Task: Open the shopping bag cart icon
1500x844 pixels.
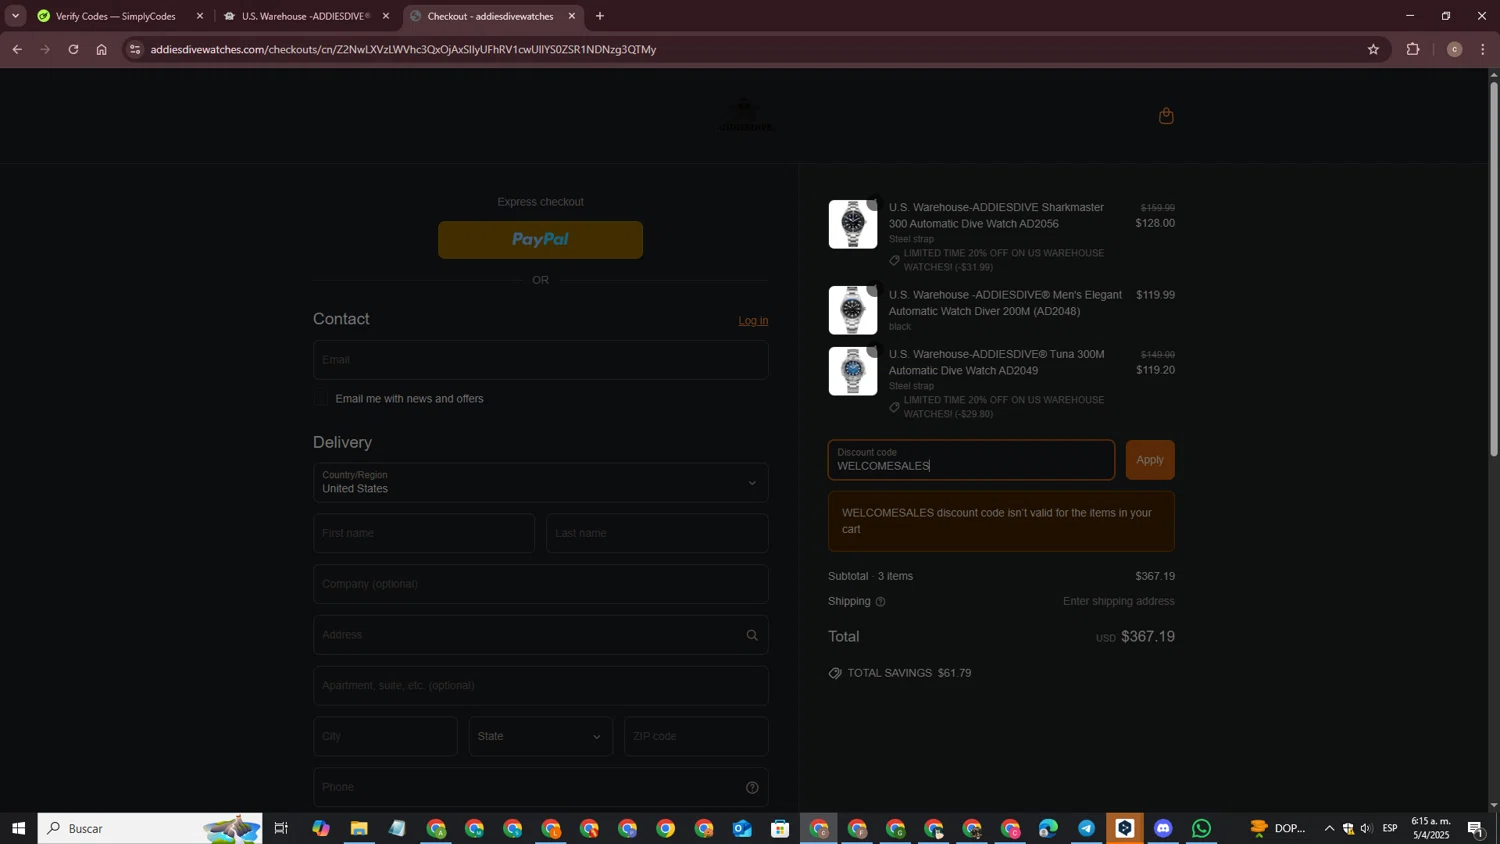Action: [1166, 116]
